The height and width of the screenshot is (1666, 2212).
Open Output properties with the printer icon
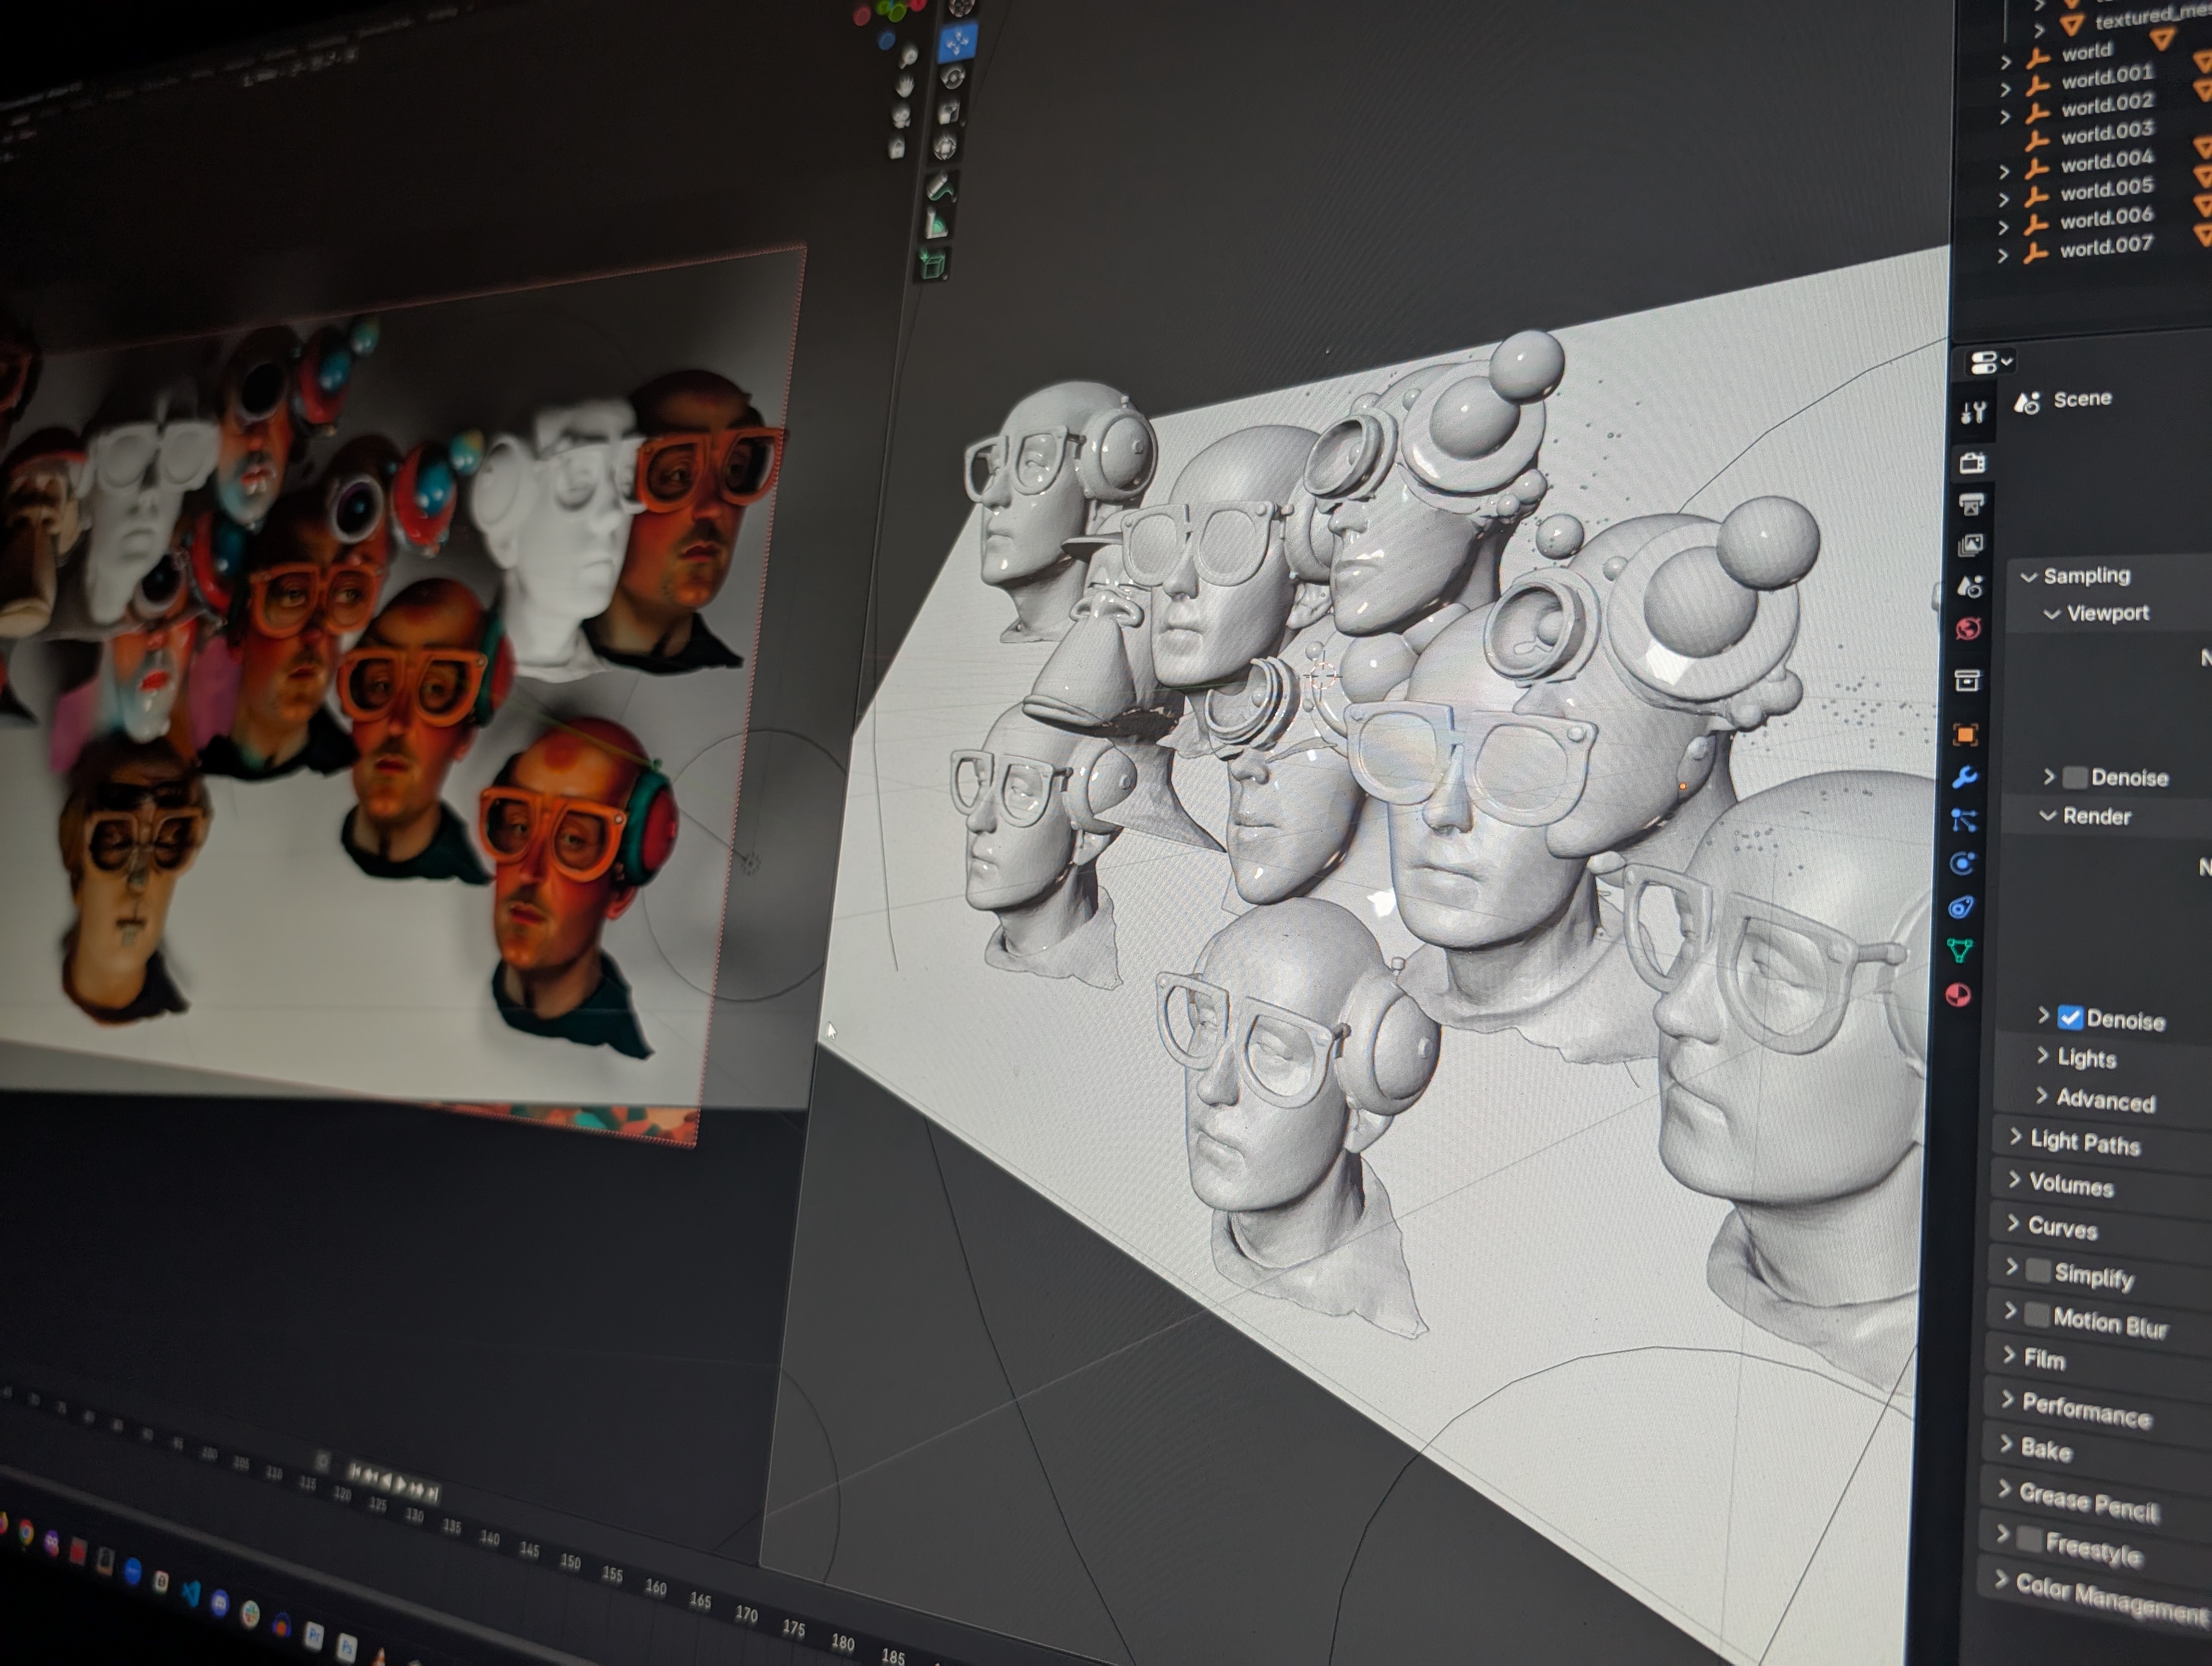coord(1972,505)
